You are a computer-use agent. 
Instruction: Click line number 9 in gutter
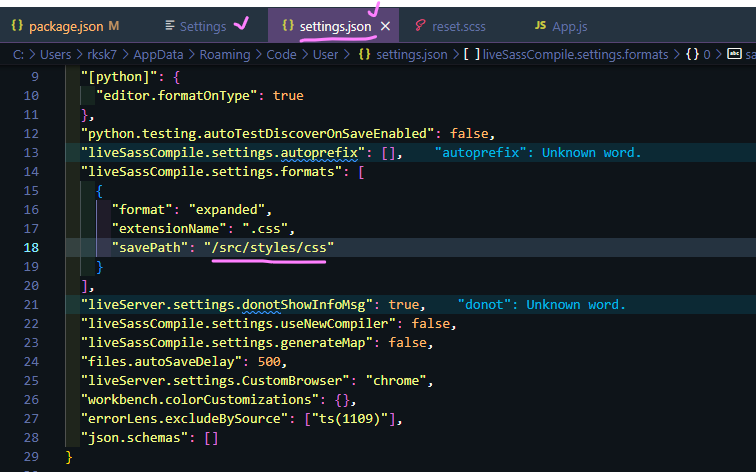(35, 77)
